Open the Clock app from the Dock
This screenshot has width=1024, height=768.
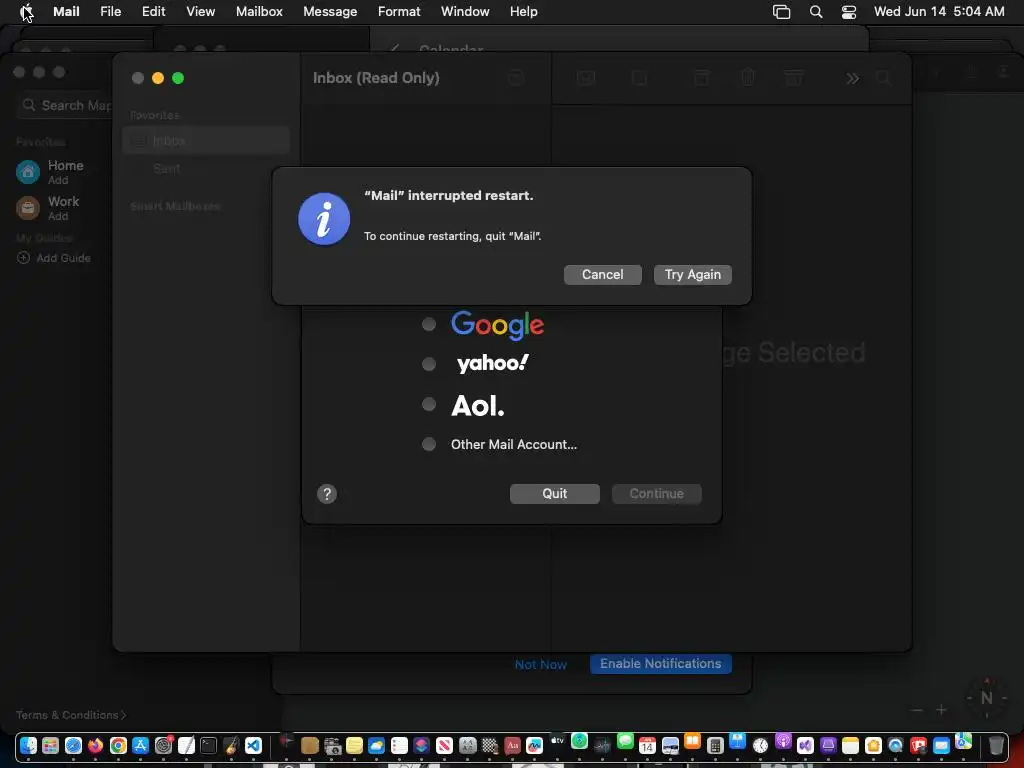click(760, 745)
